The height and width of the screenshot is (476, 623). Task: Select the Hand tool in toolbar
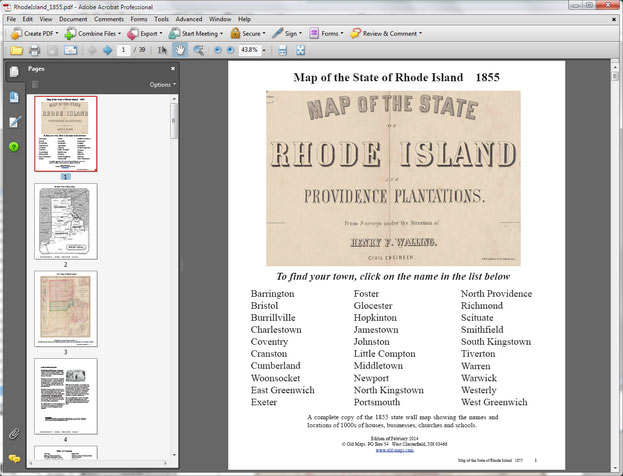pyautogui.click(x=180, y=50)
